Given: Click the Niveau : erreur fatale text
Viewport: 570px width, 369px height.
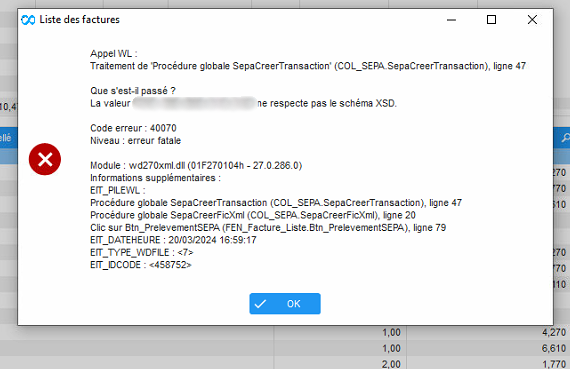Looking at the screenshot, I should (135, 141).
